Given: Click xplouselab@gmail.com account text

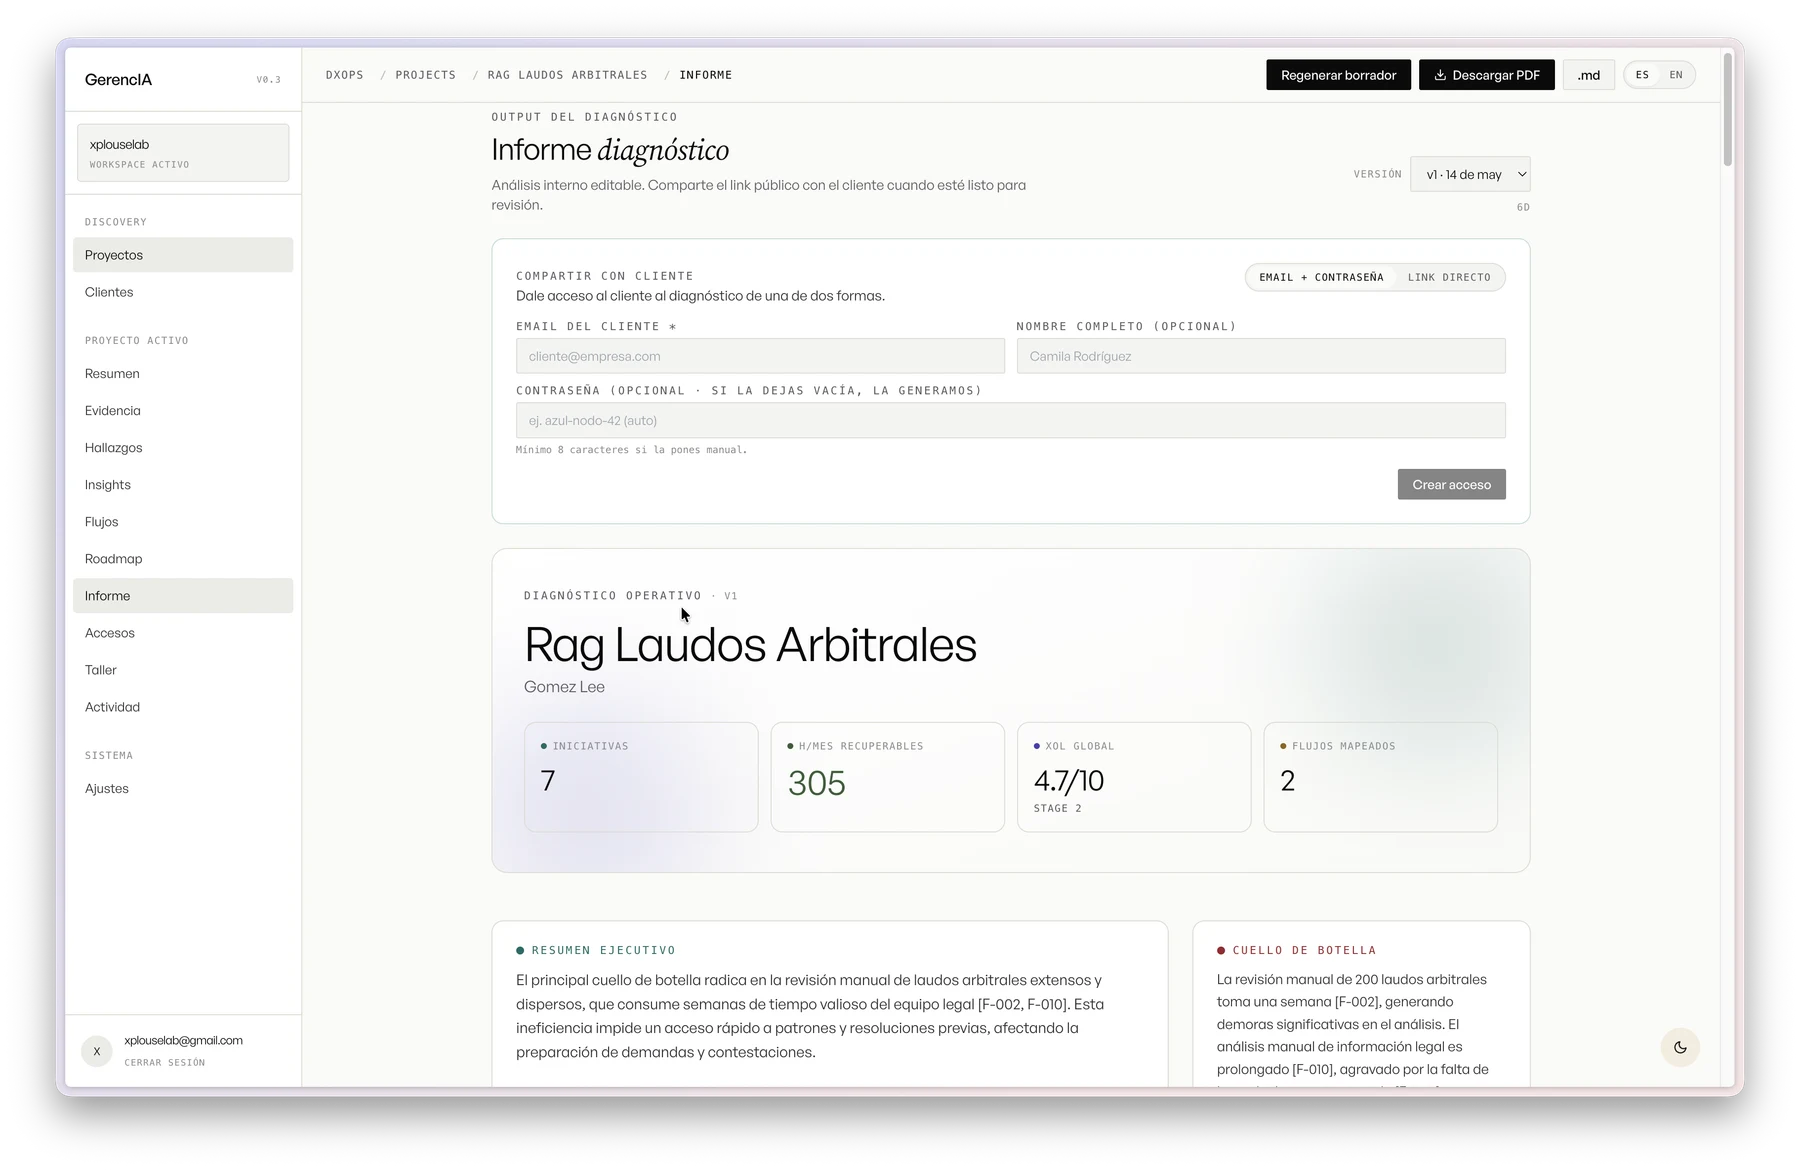Looking at the screenshot, I should (184, 1041).
